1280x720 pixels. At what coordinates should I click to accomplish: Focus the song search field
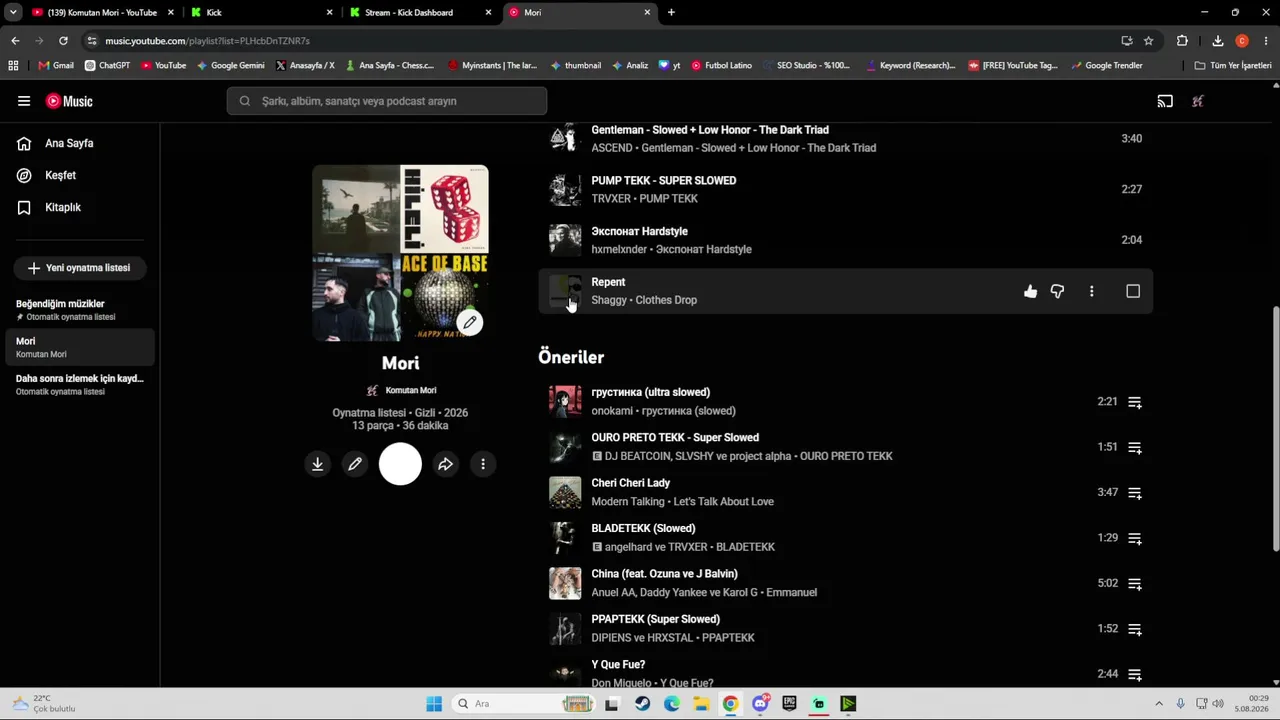coord(387,101)
